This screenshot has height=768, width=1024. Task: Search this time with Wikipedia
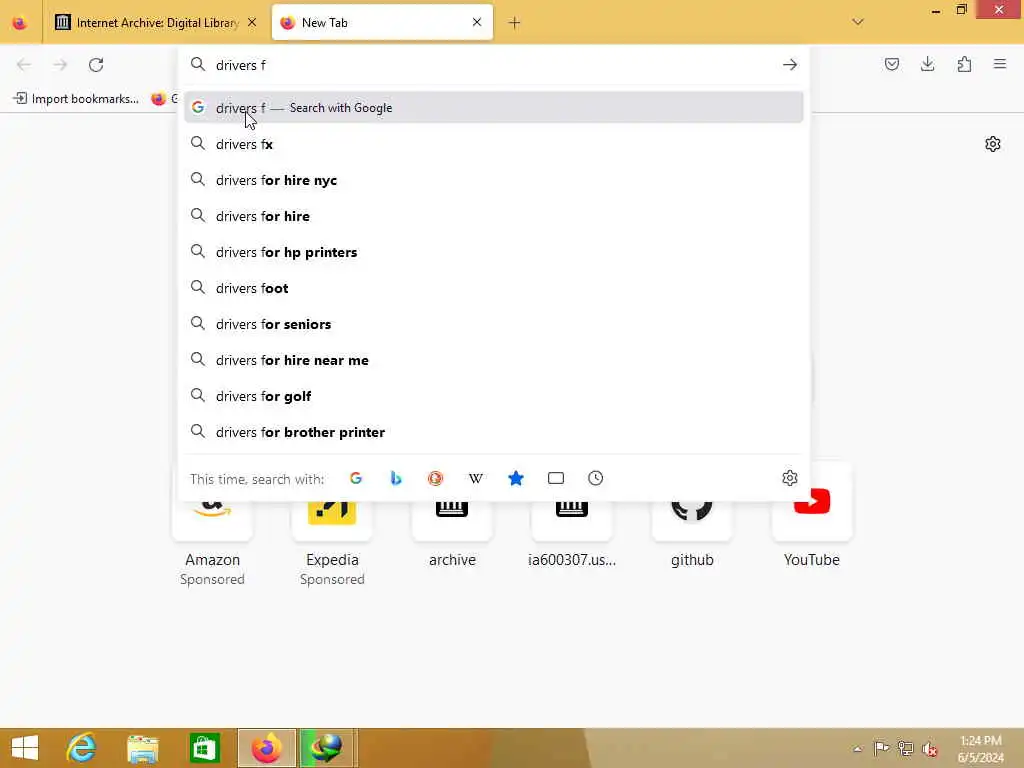476,478
